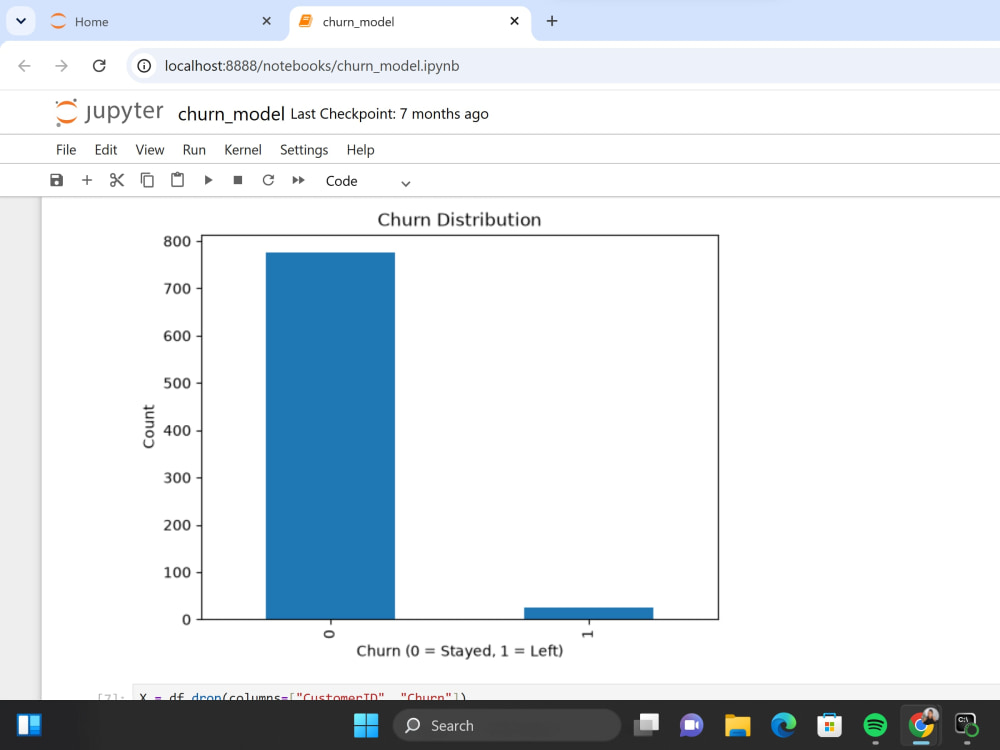Image resolution: width=1000 pixels, height=750 pixels.
Task: View site information icon in address bar
Action: coord(144,66)
